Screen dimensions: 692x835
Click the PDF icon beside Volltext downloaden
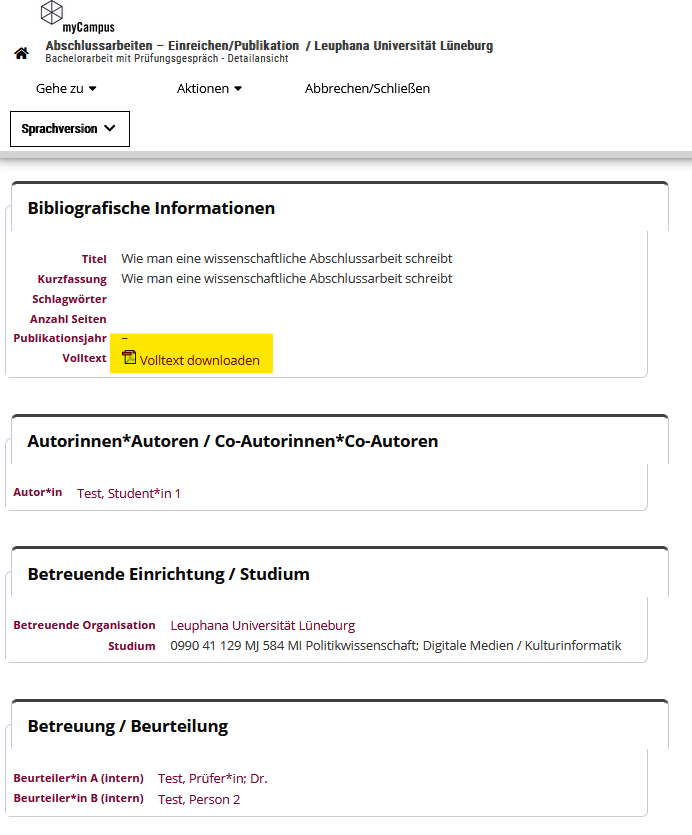pyautogui.click(x=129, y=357)
